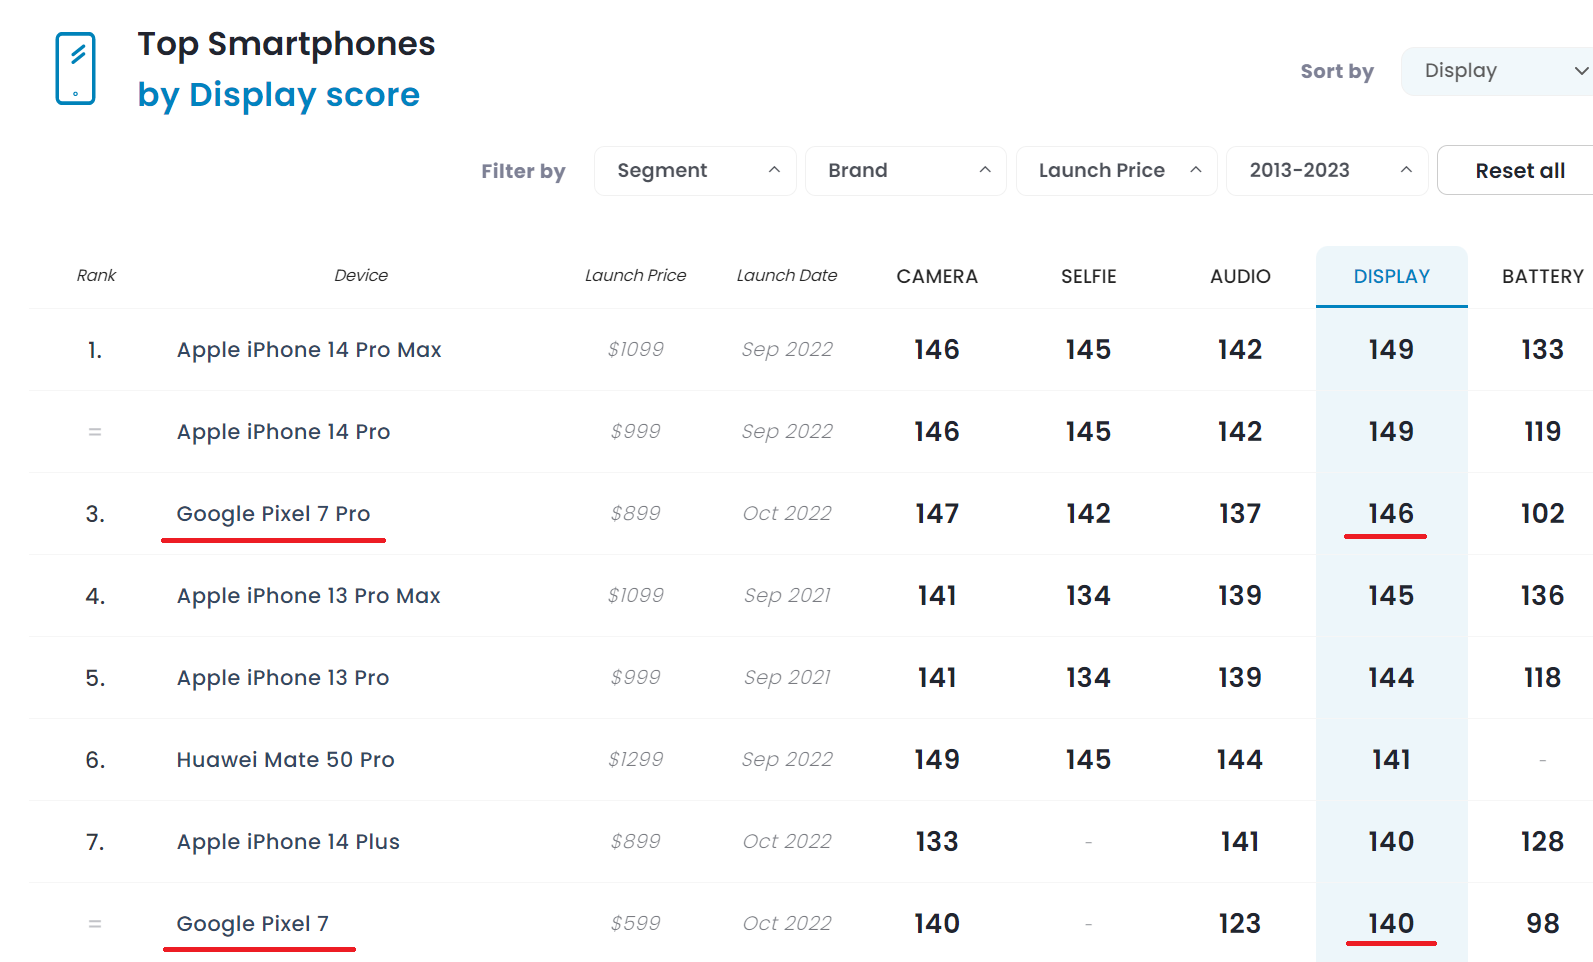Click the chevron arrow in Segment filter
The image size is (1593, 962).
point(774,170)
